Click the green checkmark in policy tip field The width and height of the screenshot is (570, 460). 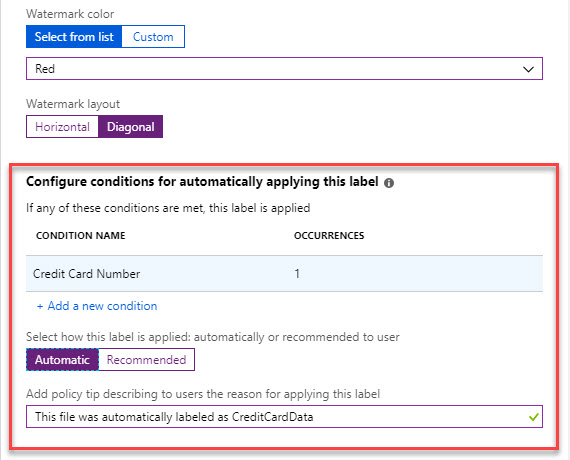pos(533,417)
